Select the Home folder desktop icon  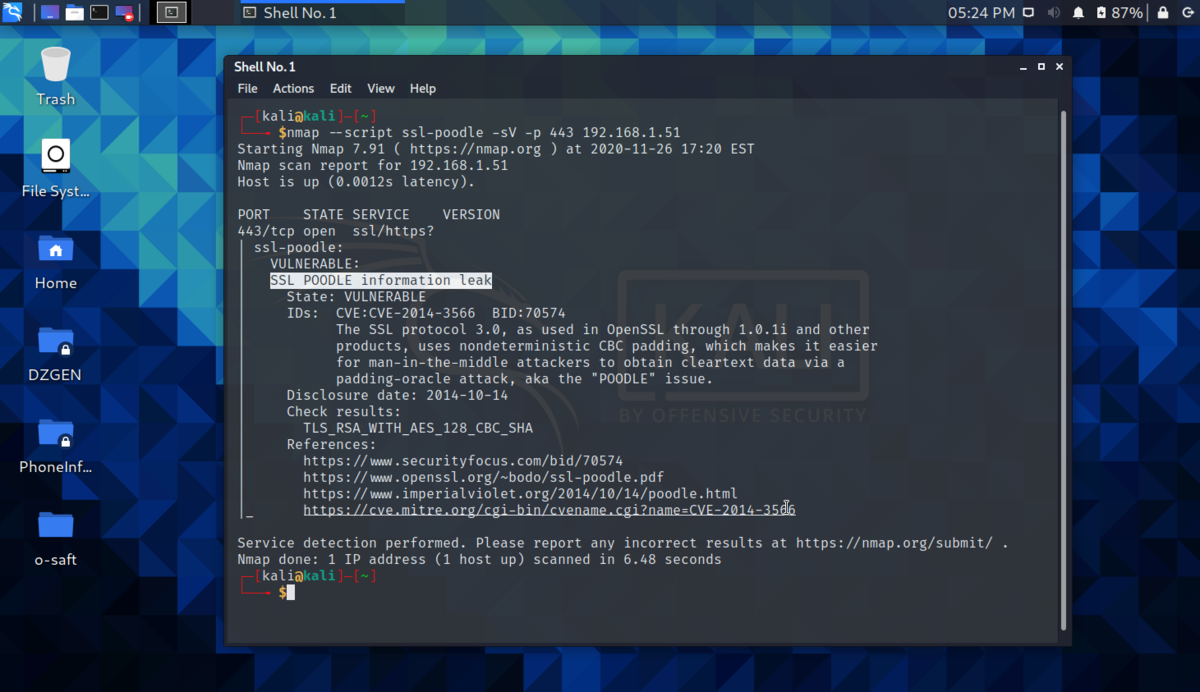pos(56,261)
